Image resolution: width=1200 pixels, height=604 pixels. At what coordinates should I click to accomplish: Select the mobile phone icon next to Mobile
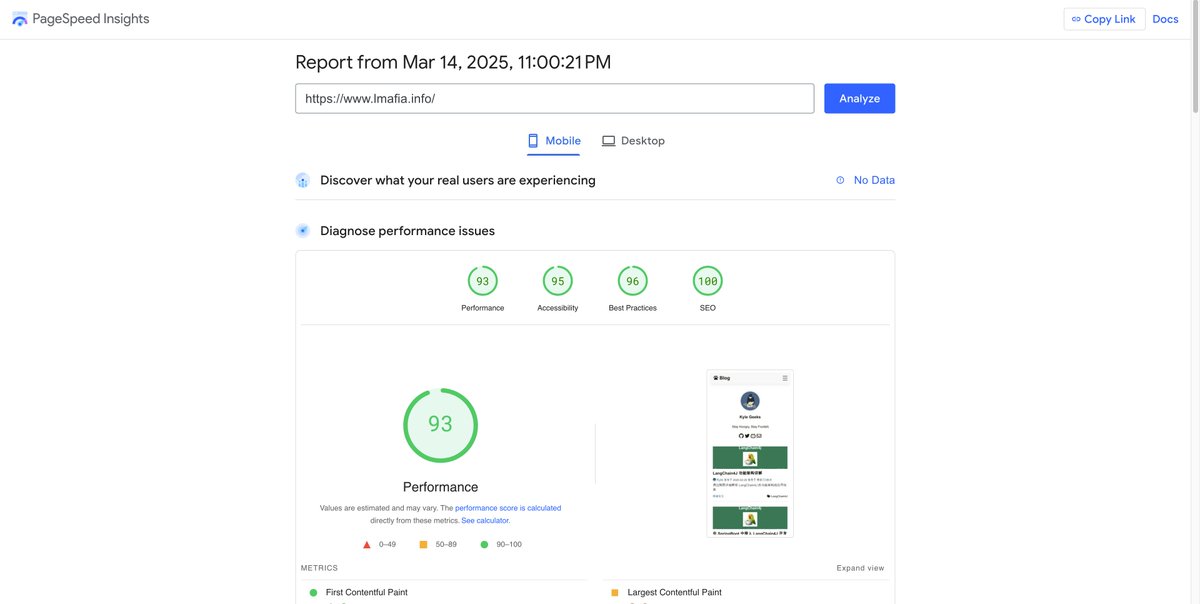coord(532,140)
